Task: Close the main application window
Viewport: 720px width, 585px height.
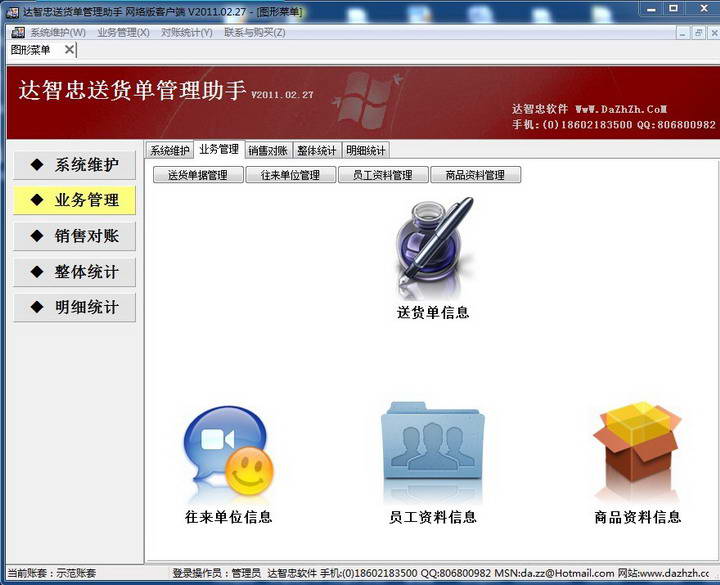Action: click(x=703, y=8)
